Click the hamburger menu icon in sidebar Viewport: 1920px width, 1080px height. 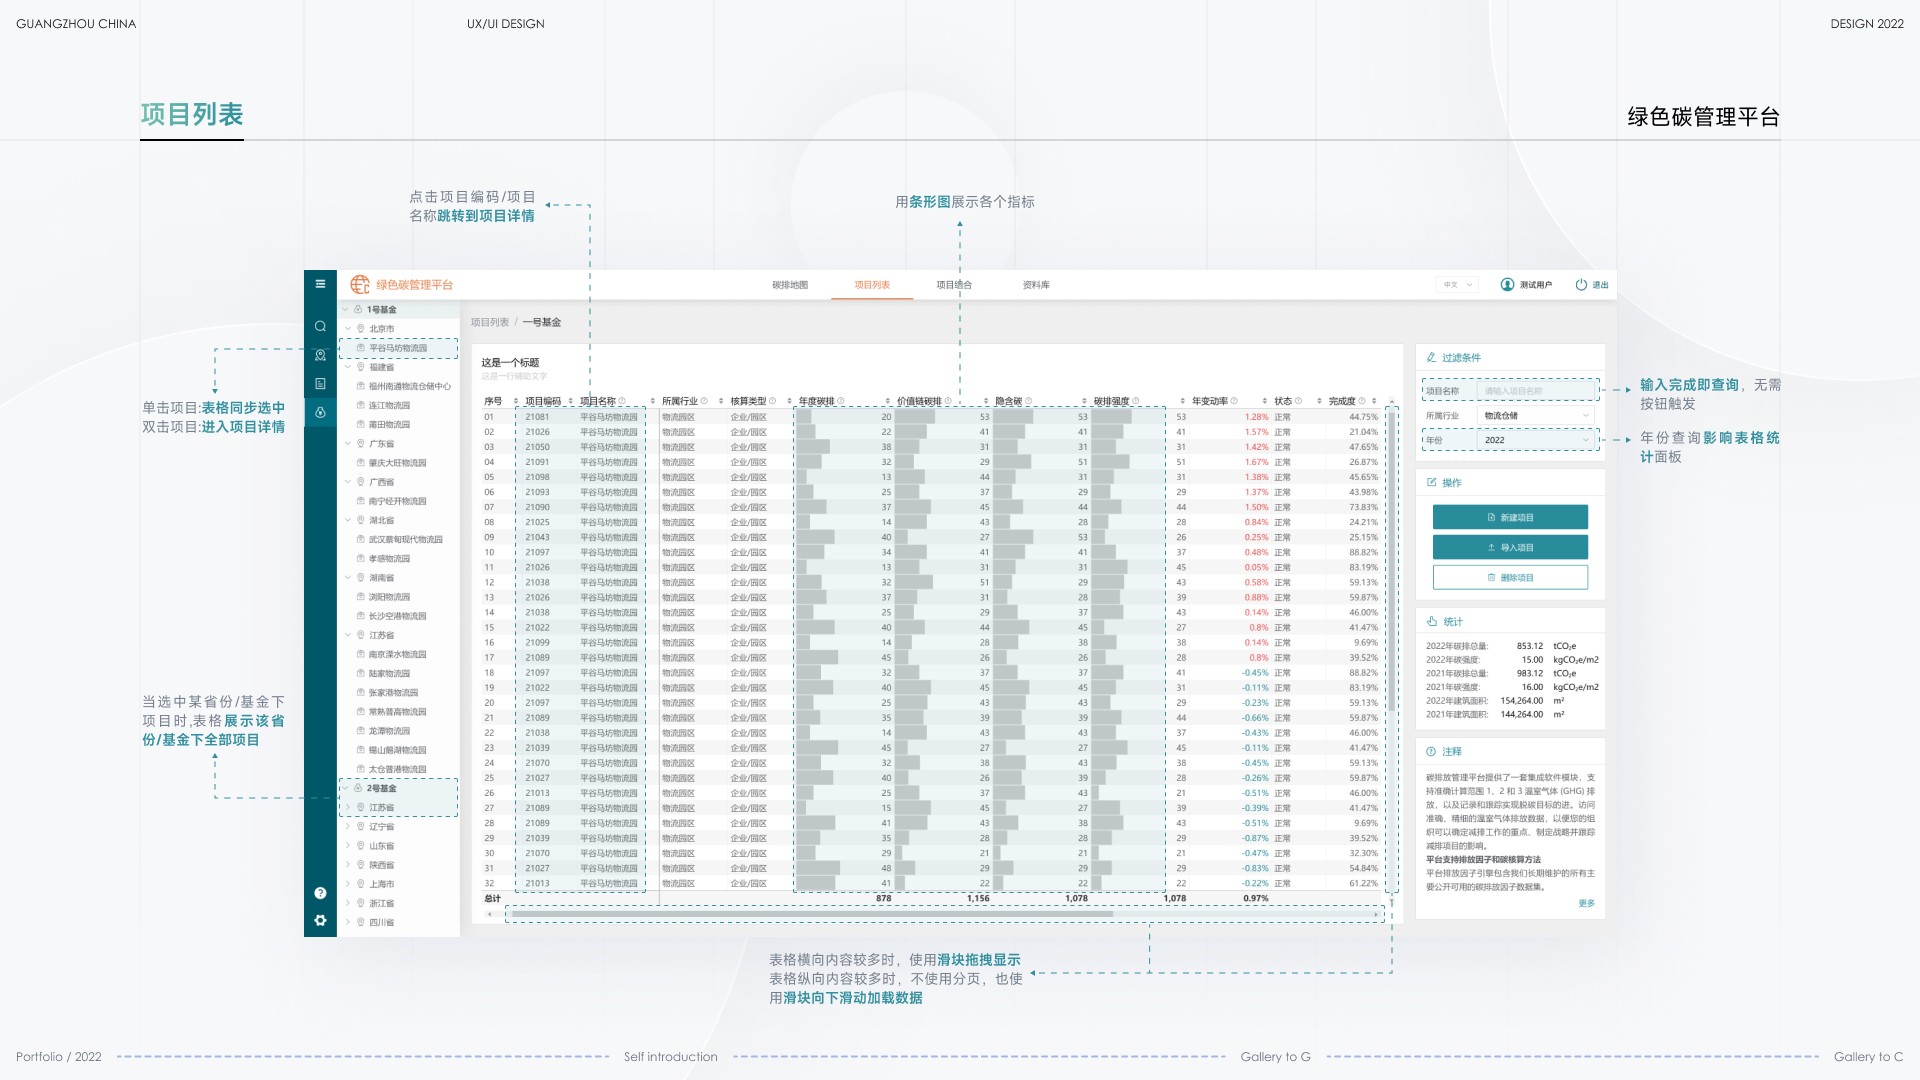tap(320, 284)
